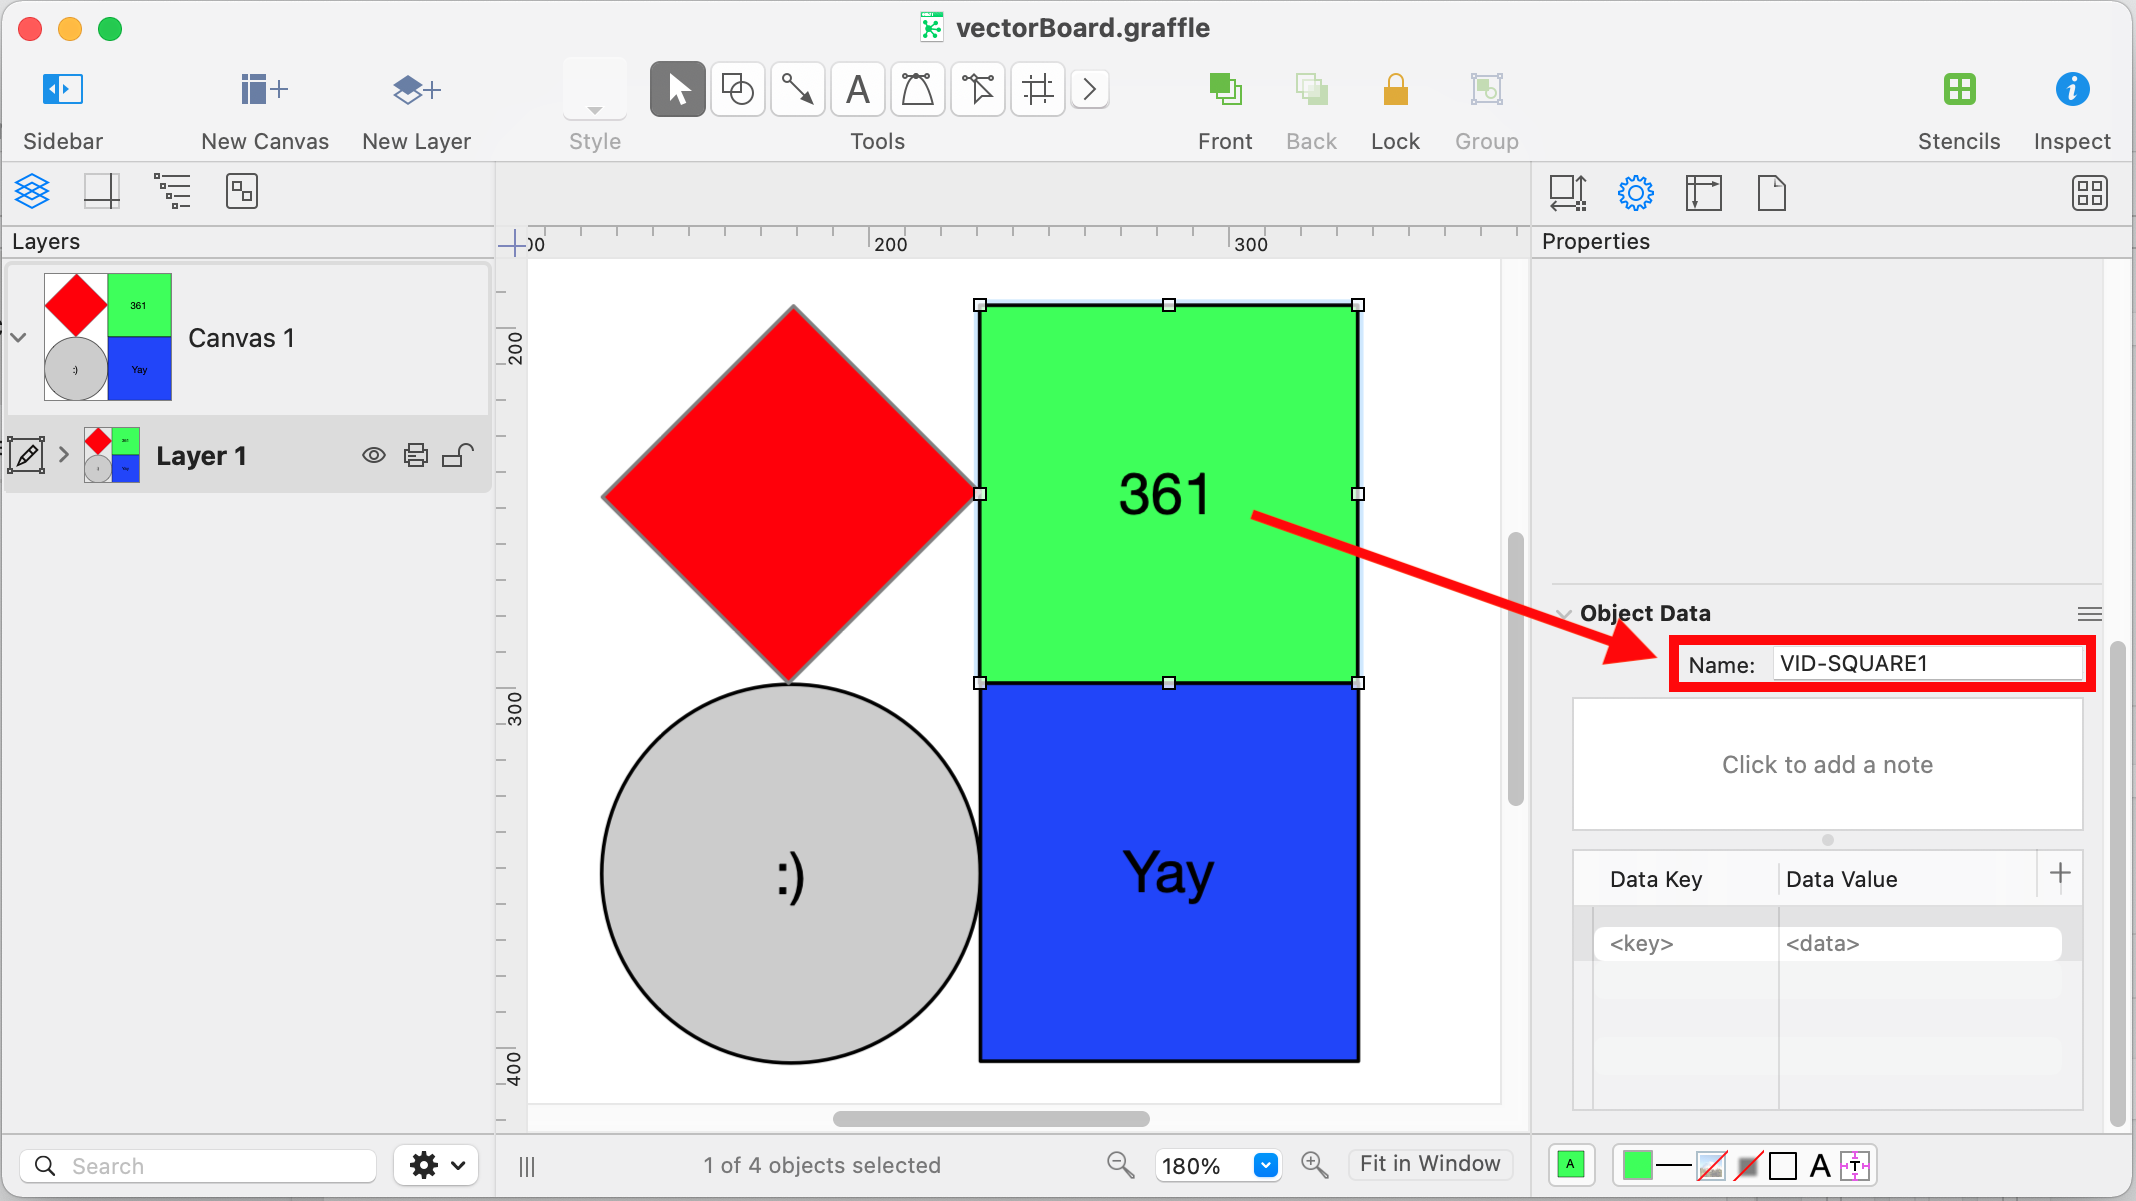The height and width of the screenshot is (1201, 2136).
Task: Open the Outline sidebar tab
Action: pyautogui.click(x=172, y=191)
